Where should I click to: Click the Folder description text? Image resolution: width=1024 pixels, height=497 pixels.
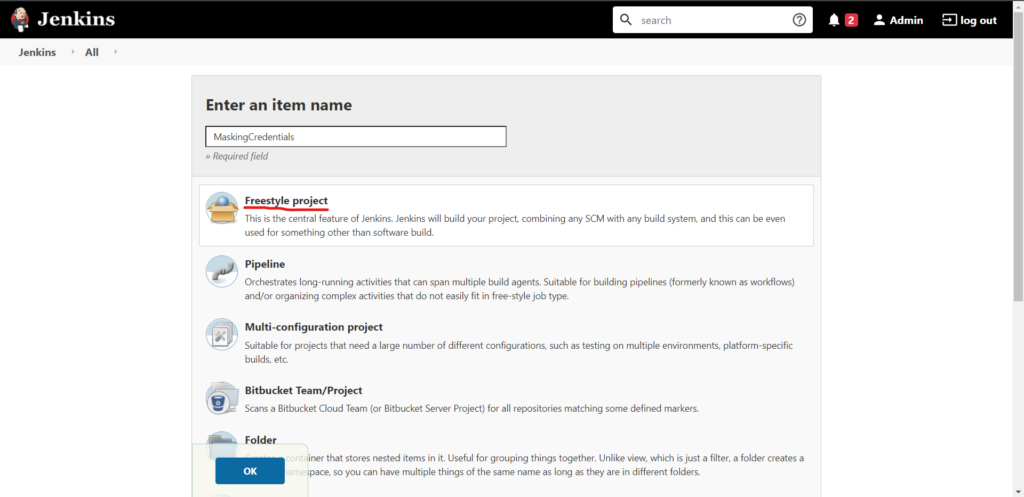524,465
